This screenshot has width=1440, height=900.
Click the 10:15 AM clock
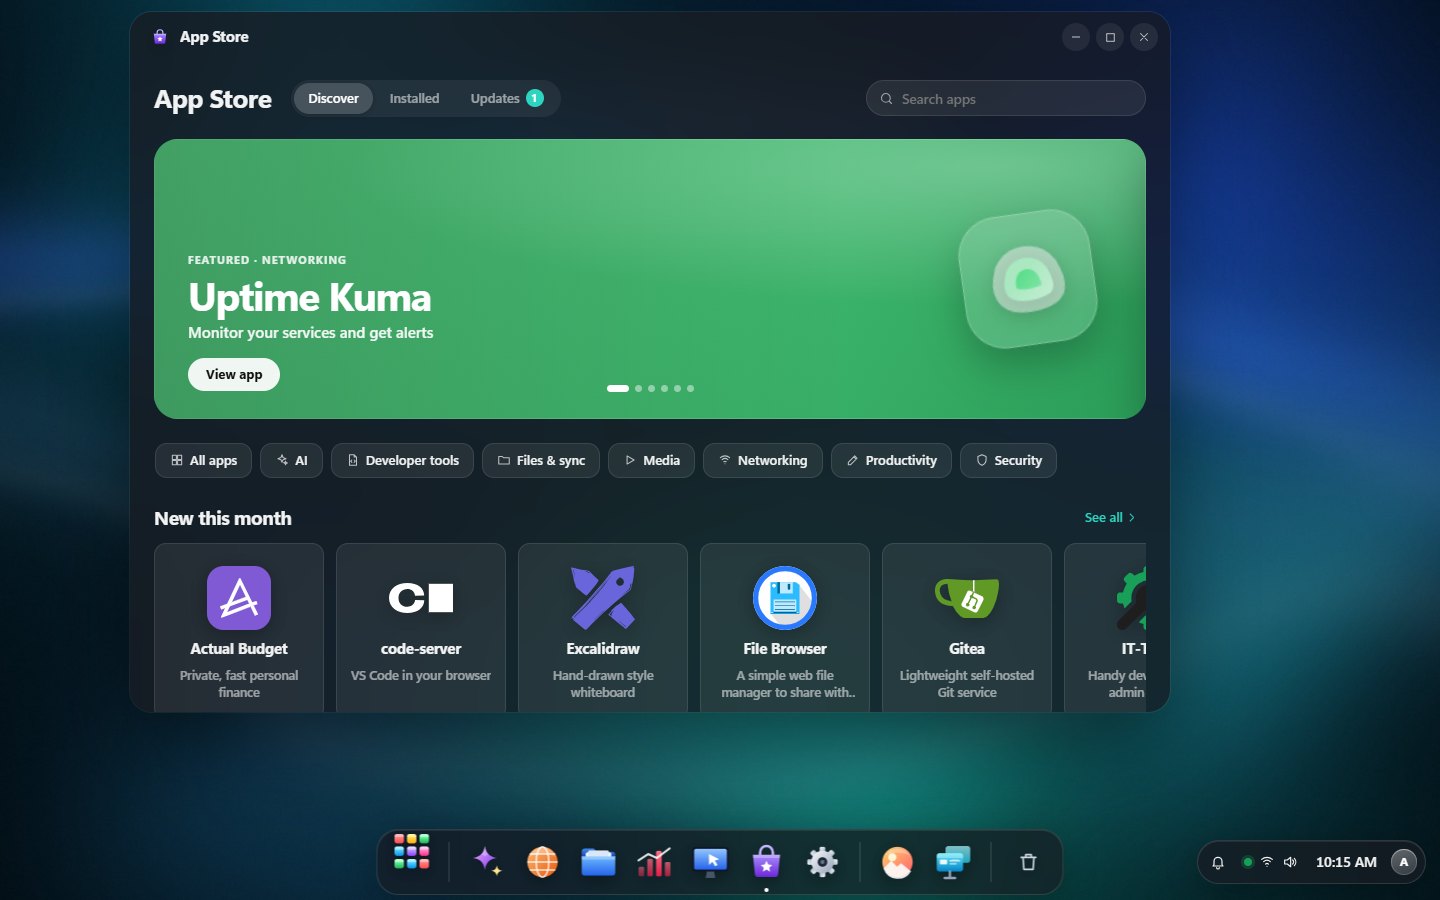[1346, 862]
